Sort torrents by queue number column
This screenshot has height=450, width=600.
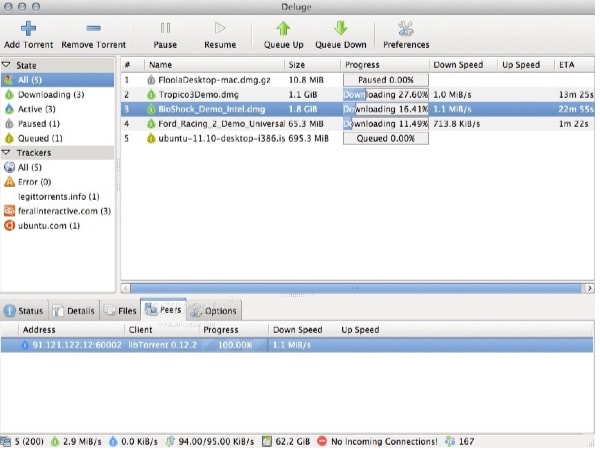click(x=132, y=65)
